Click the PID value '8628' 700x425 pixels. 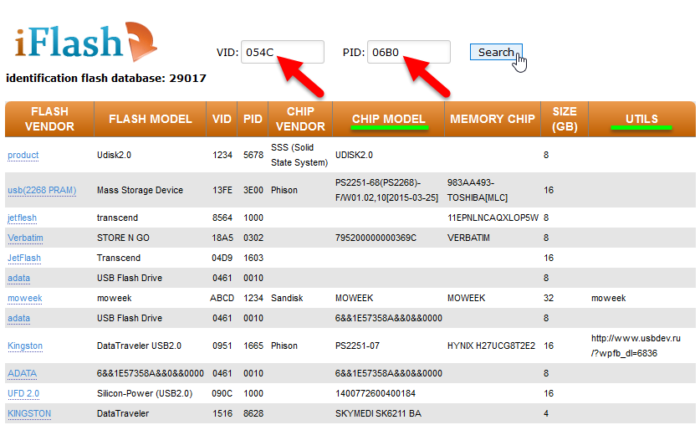click(x=253, y=414)
